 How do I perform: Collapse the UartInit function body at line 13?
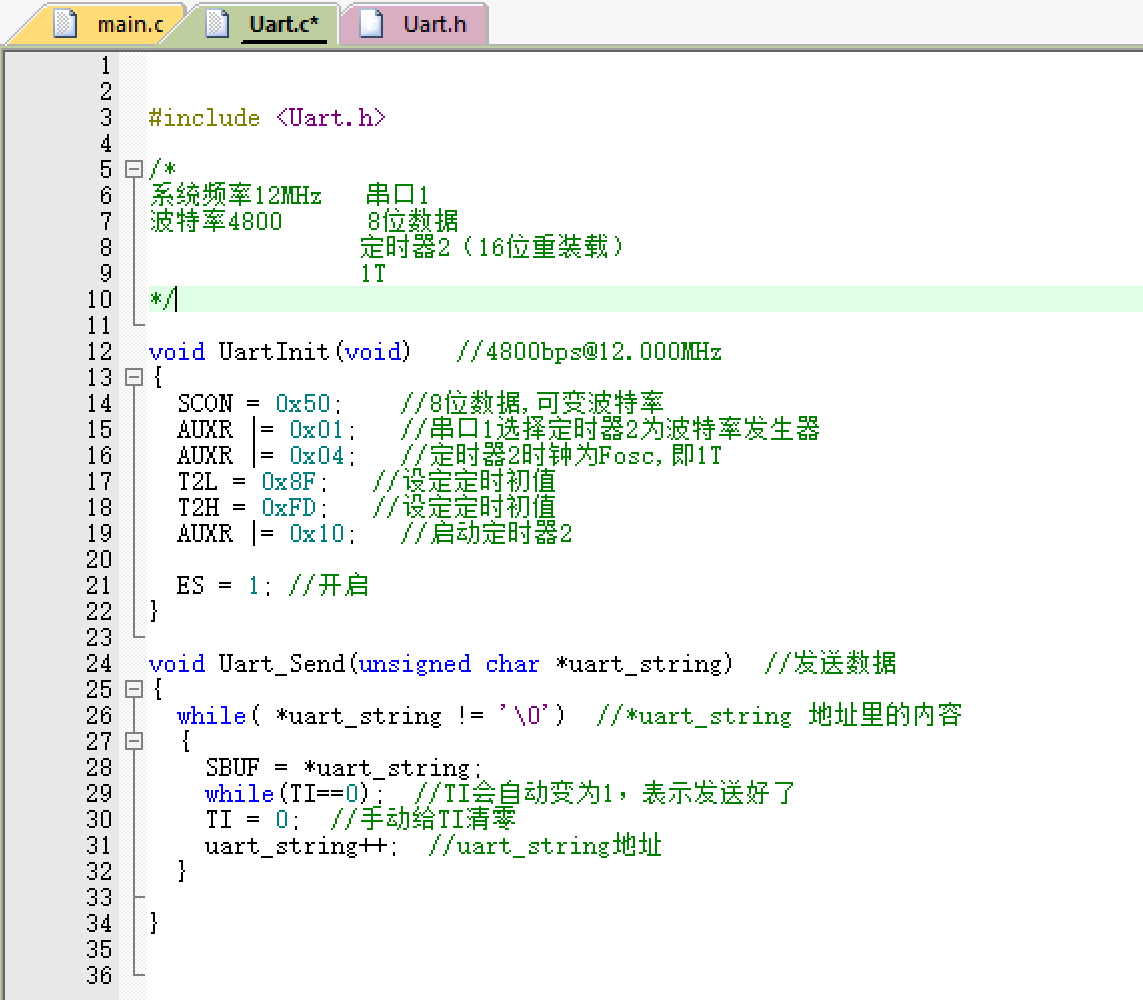pos(133,377)
